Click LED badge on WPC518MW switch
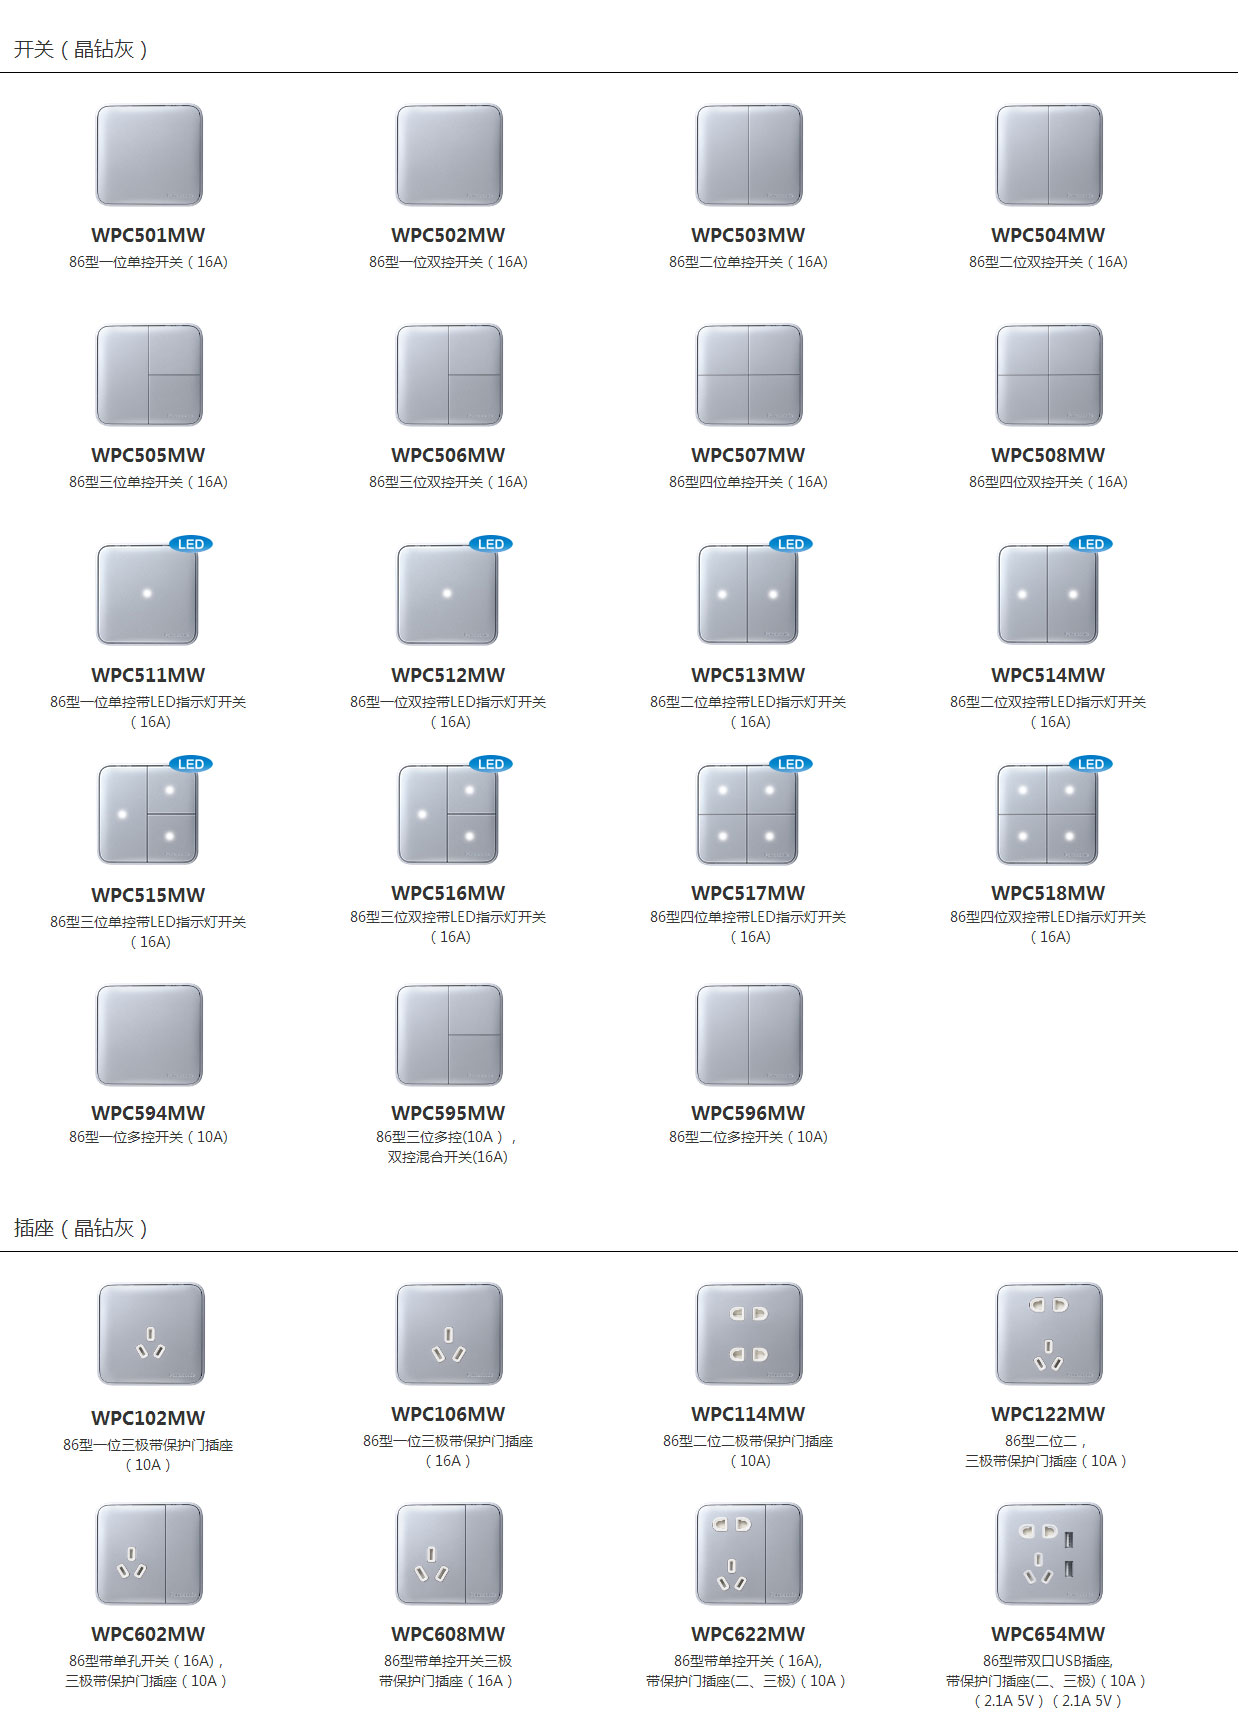Viewport: 1239px width, 1718px height. 1091,764
